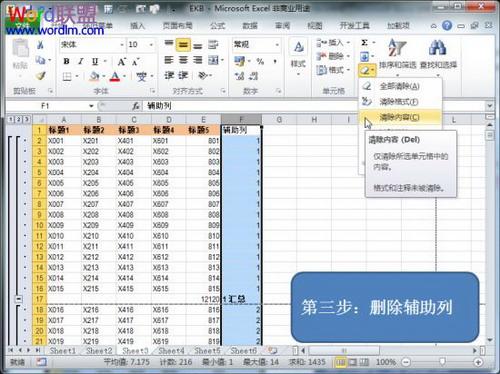Click the fill color bucket icon
The height and width of the screenshot is (374, 500).
point(94,77)
